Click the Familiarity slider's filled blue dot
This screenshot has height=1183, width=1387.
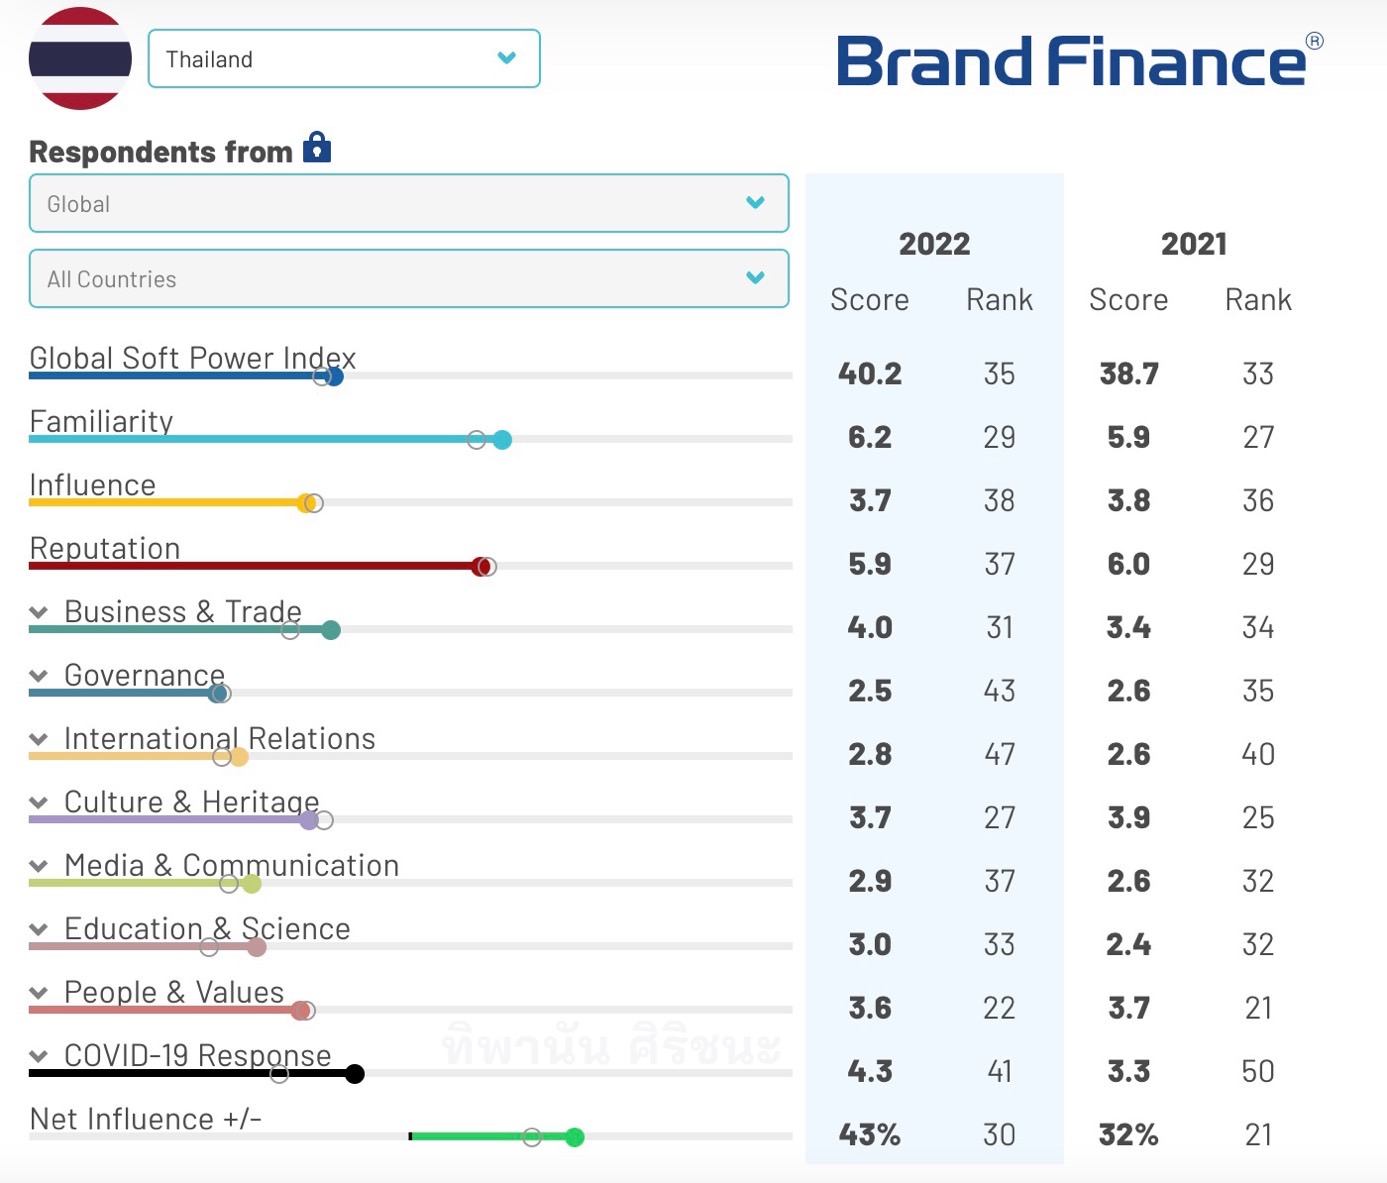[502, 440]
